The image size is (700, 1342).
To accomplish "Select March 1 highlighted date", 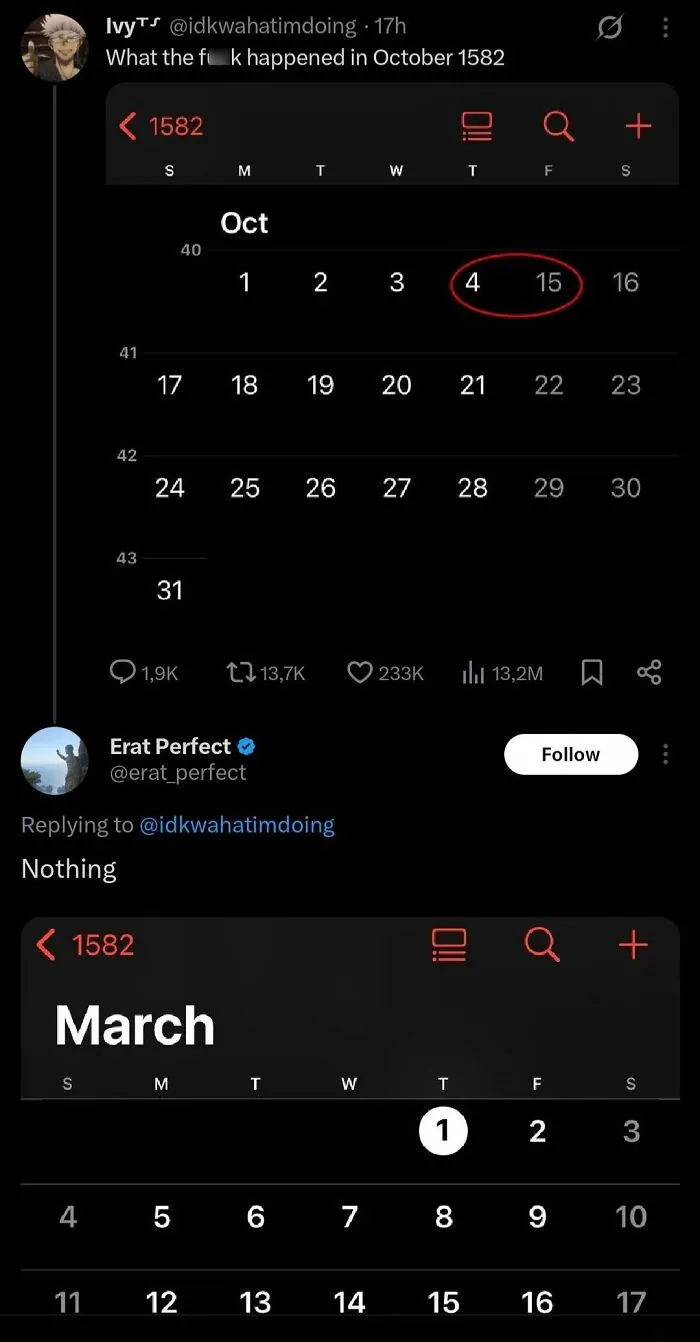I will pyautogui.click(x=443, y=1131).
